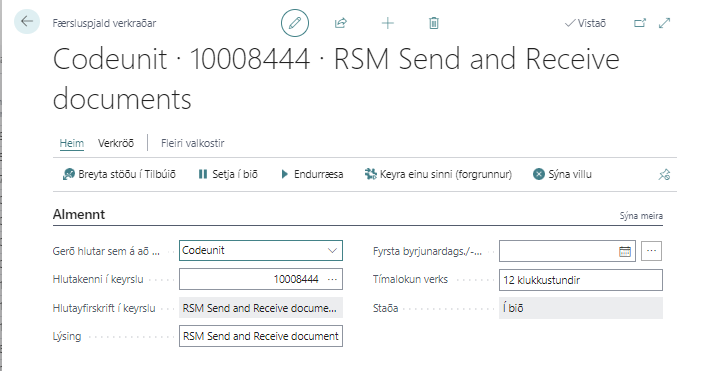The width and height of the screenshot is (728, 371).
Task: Open calendar picker for Fyrsta byrjunardags
Action: (625, 251)
